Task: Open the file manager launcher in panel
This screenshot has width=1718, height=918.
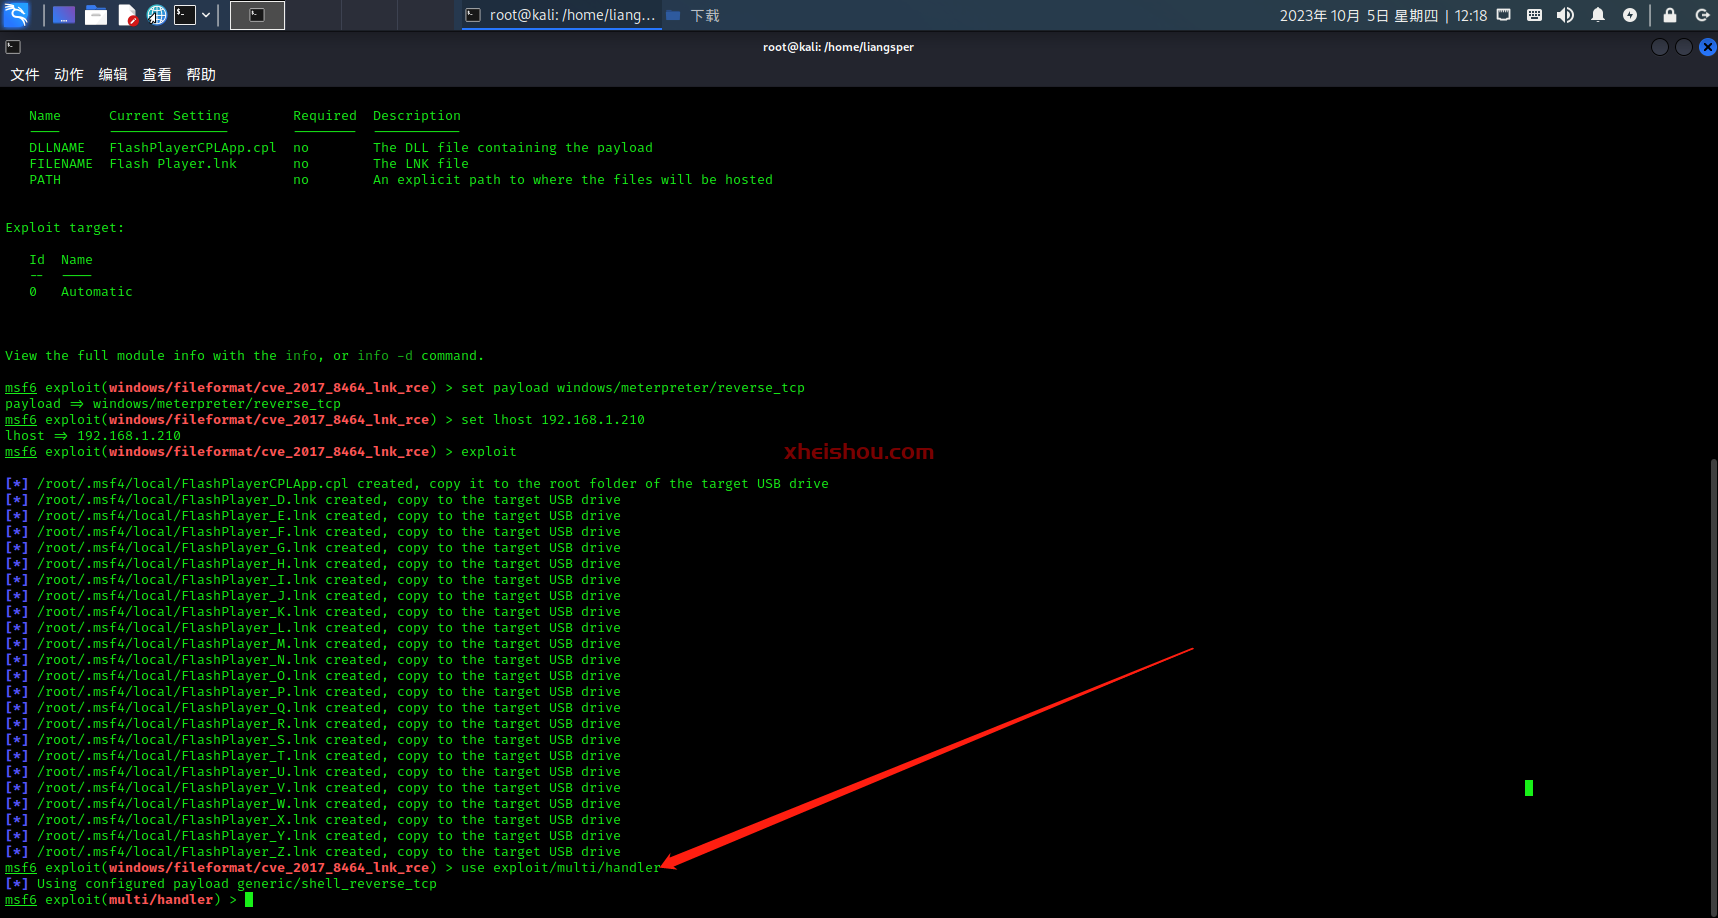Action: [x=96, y=15]
